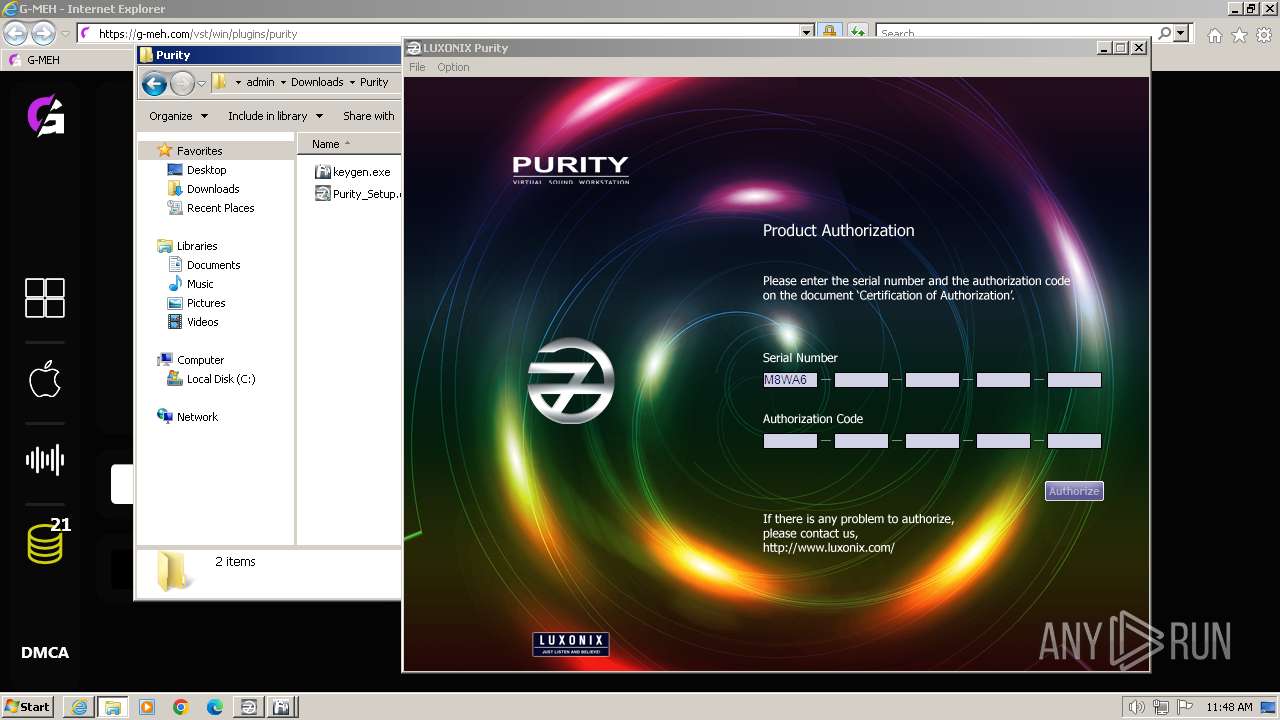
Task: Open the Videos library
Action: coord(202,322)
